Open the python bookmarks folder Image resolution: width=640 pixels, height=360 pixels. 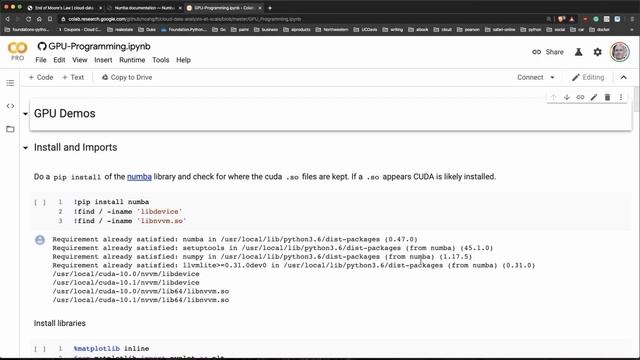(x=531, y=29)
